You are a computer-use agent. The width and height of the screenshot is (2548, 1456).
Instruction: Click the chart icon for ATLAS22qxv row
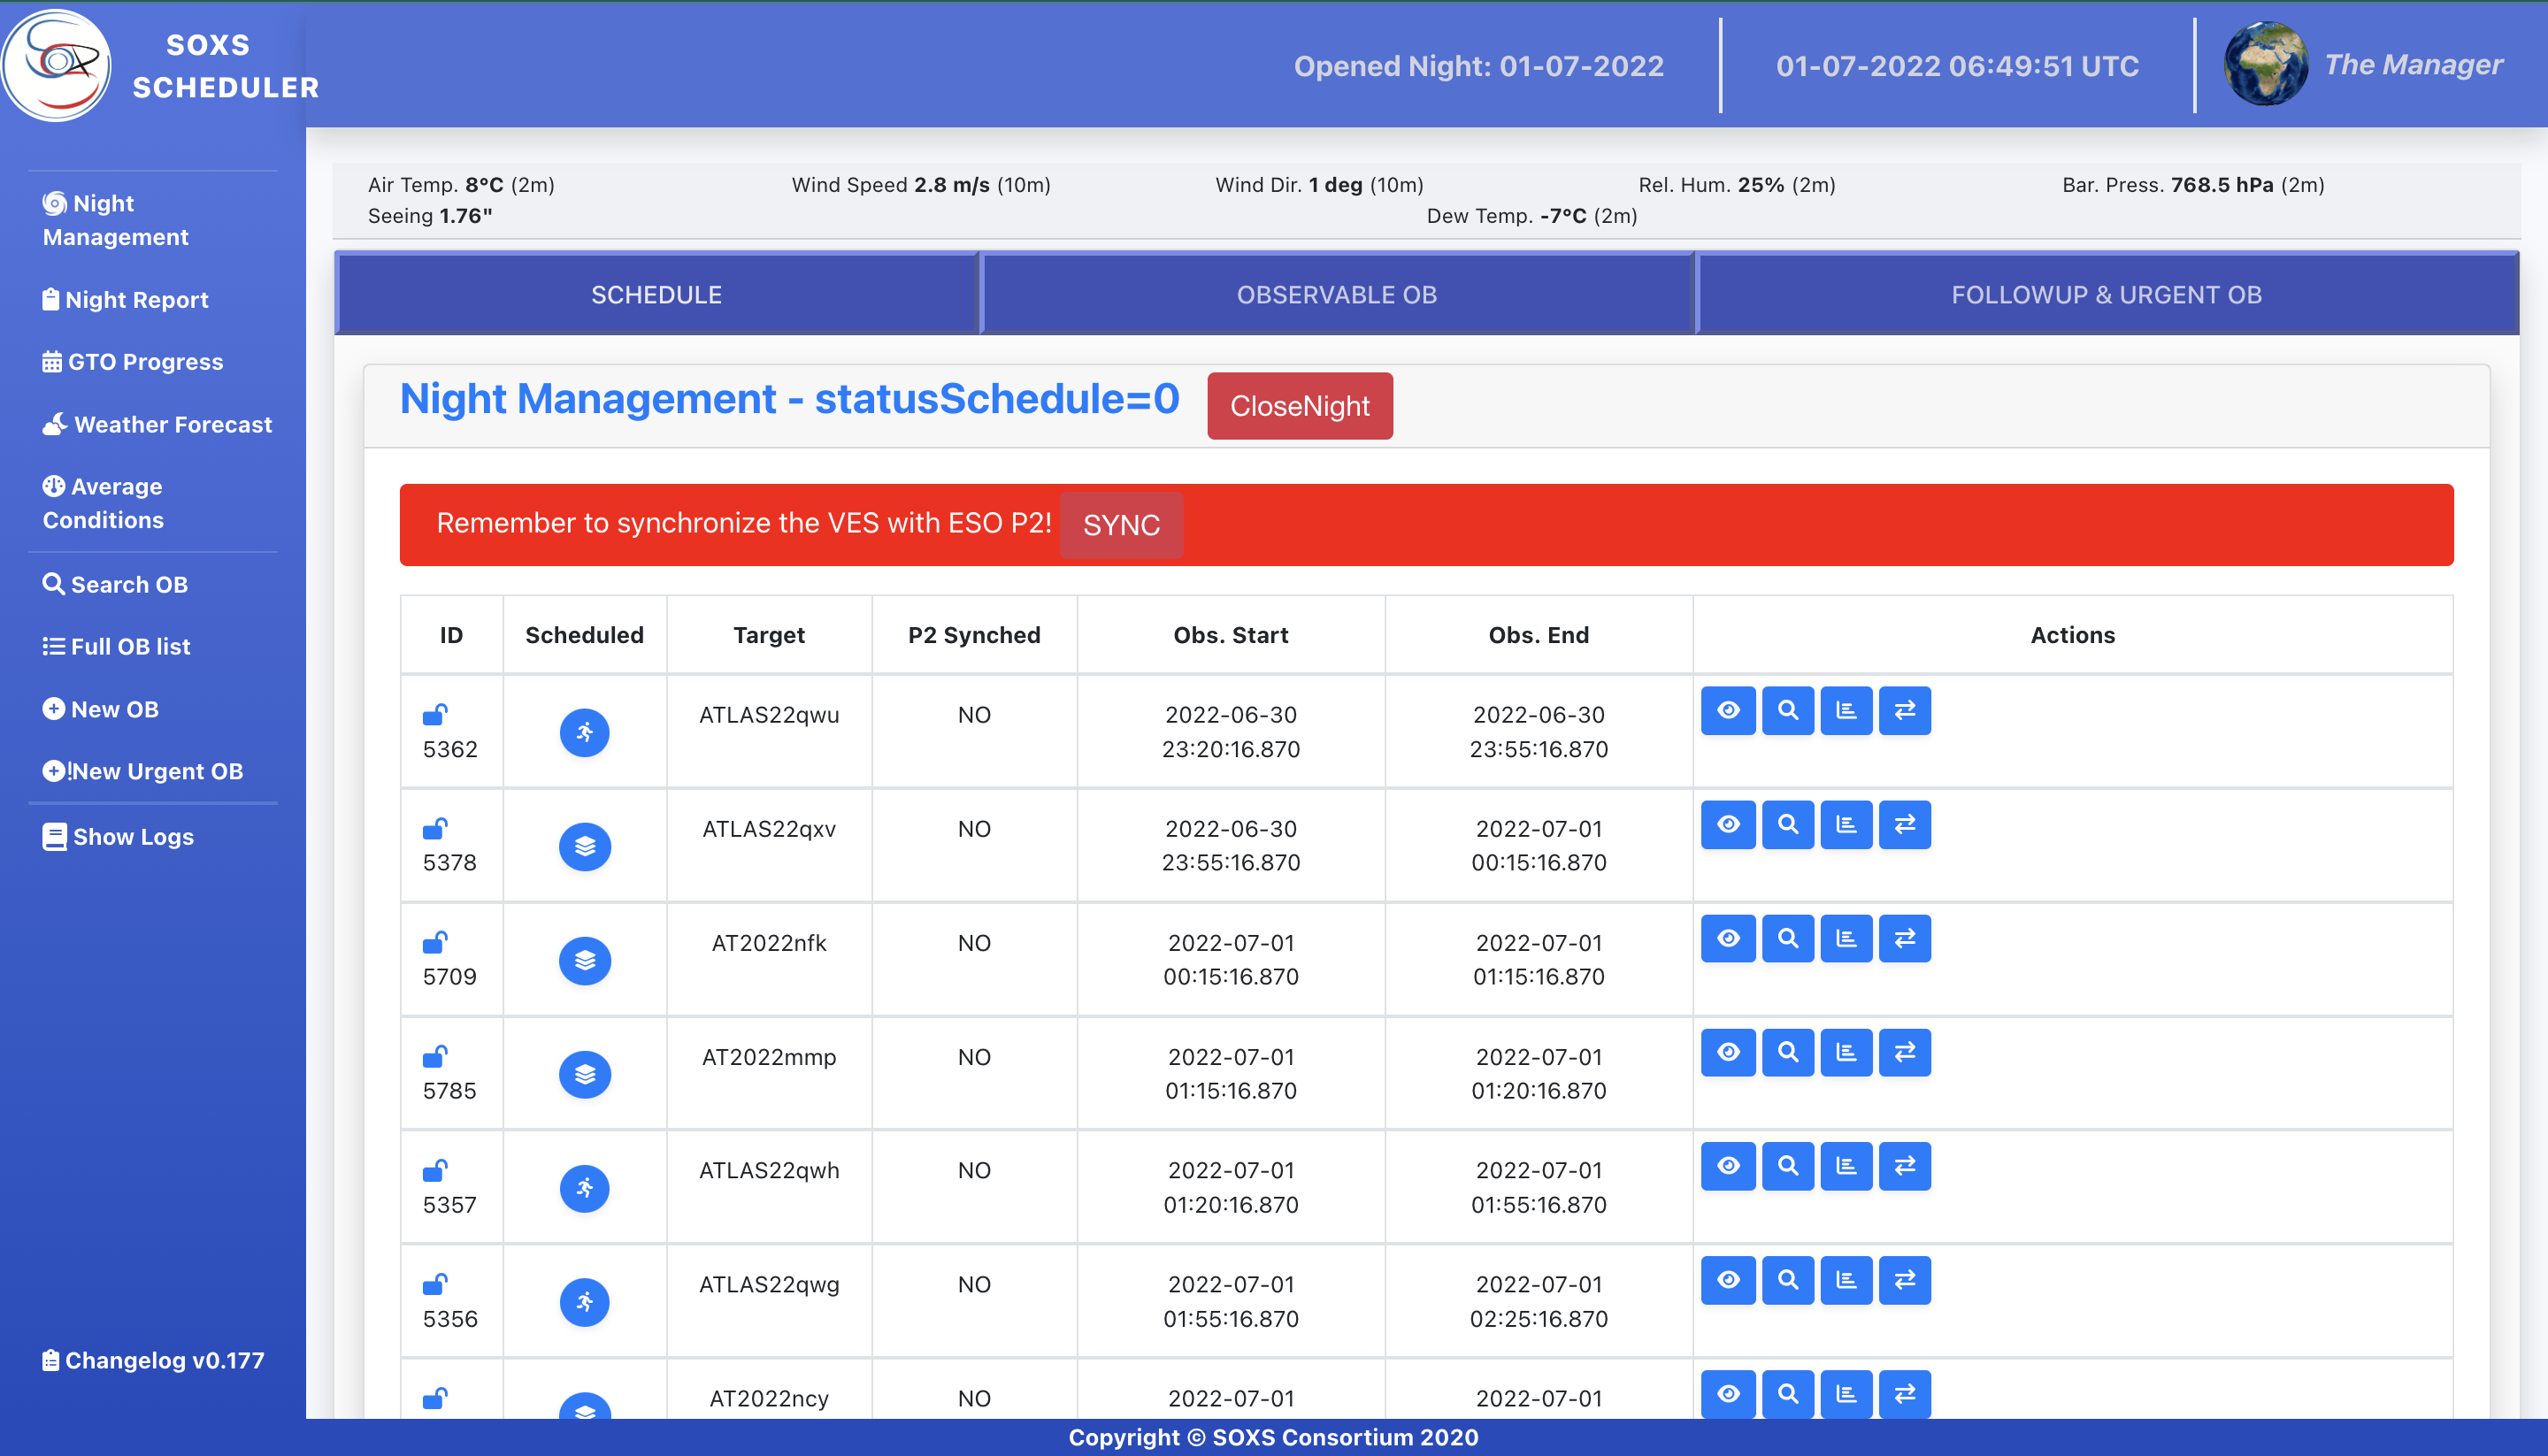pos(1846,824)
